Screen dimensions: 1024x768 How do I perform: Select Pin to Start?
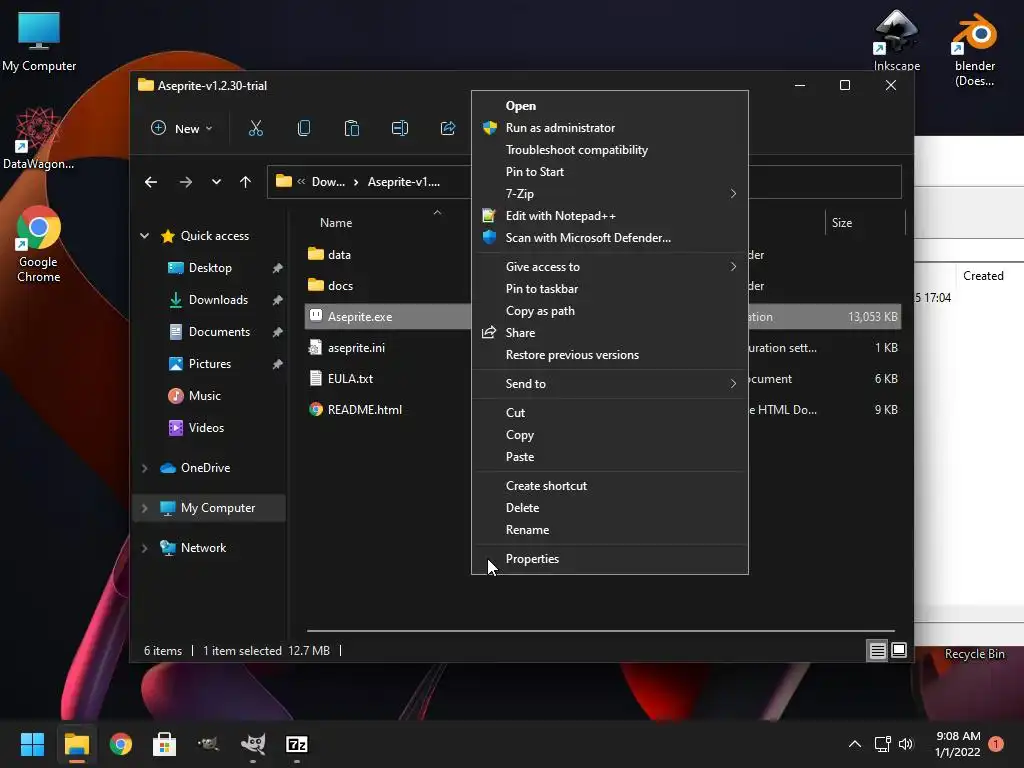(x=610, y=172)
